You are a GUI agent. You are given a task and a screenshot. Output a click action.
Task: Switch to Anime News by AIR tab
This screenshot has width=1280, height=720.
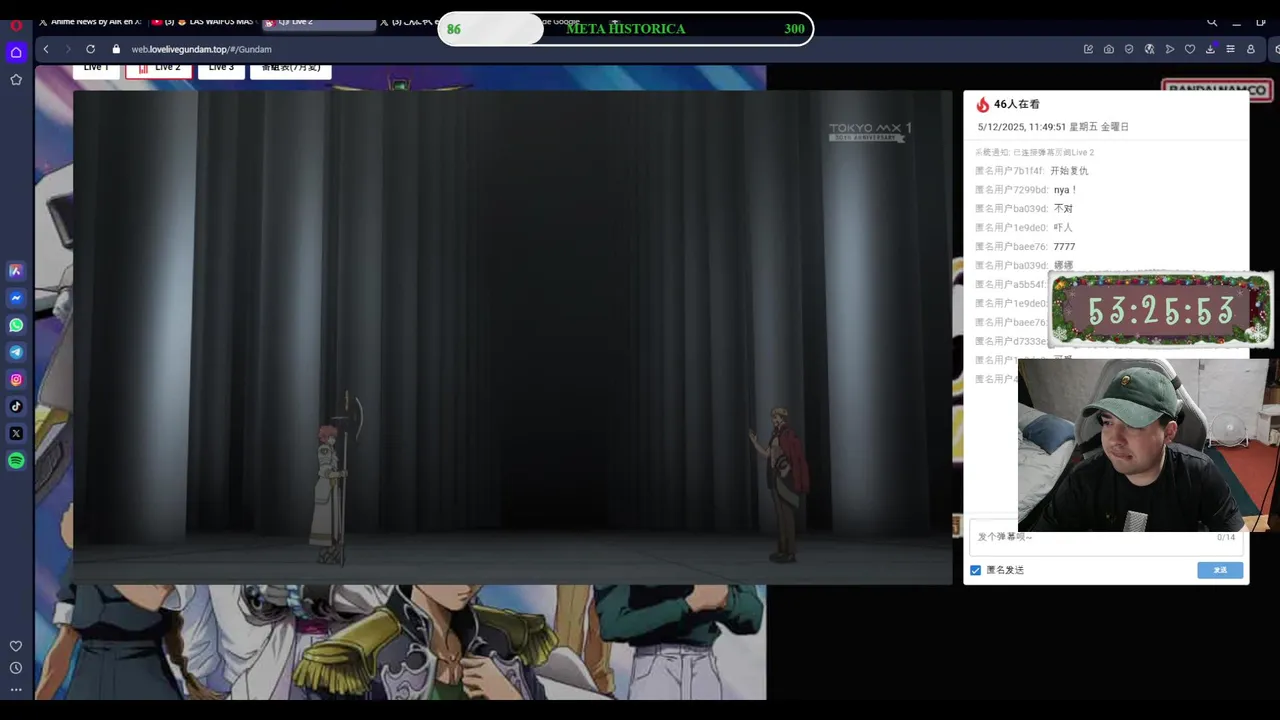click(90, 22)
